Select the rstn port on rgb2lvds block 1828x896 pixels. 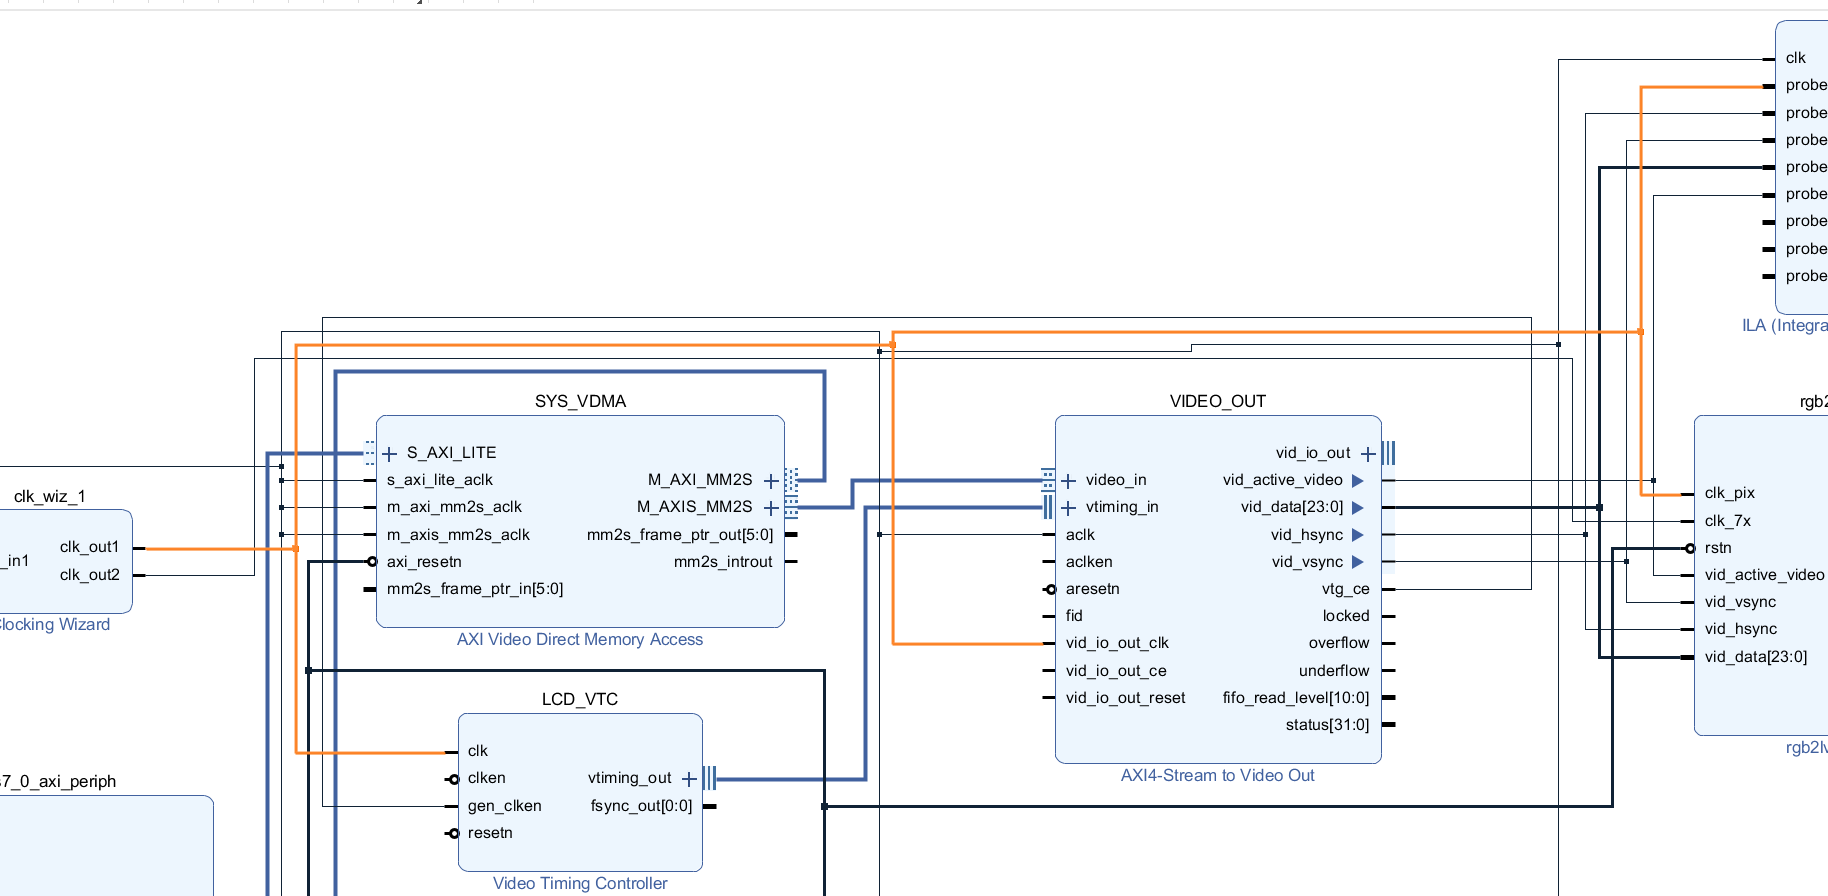[1718, 548]
